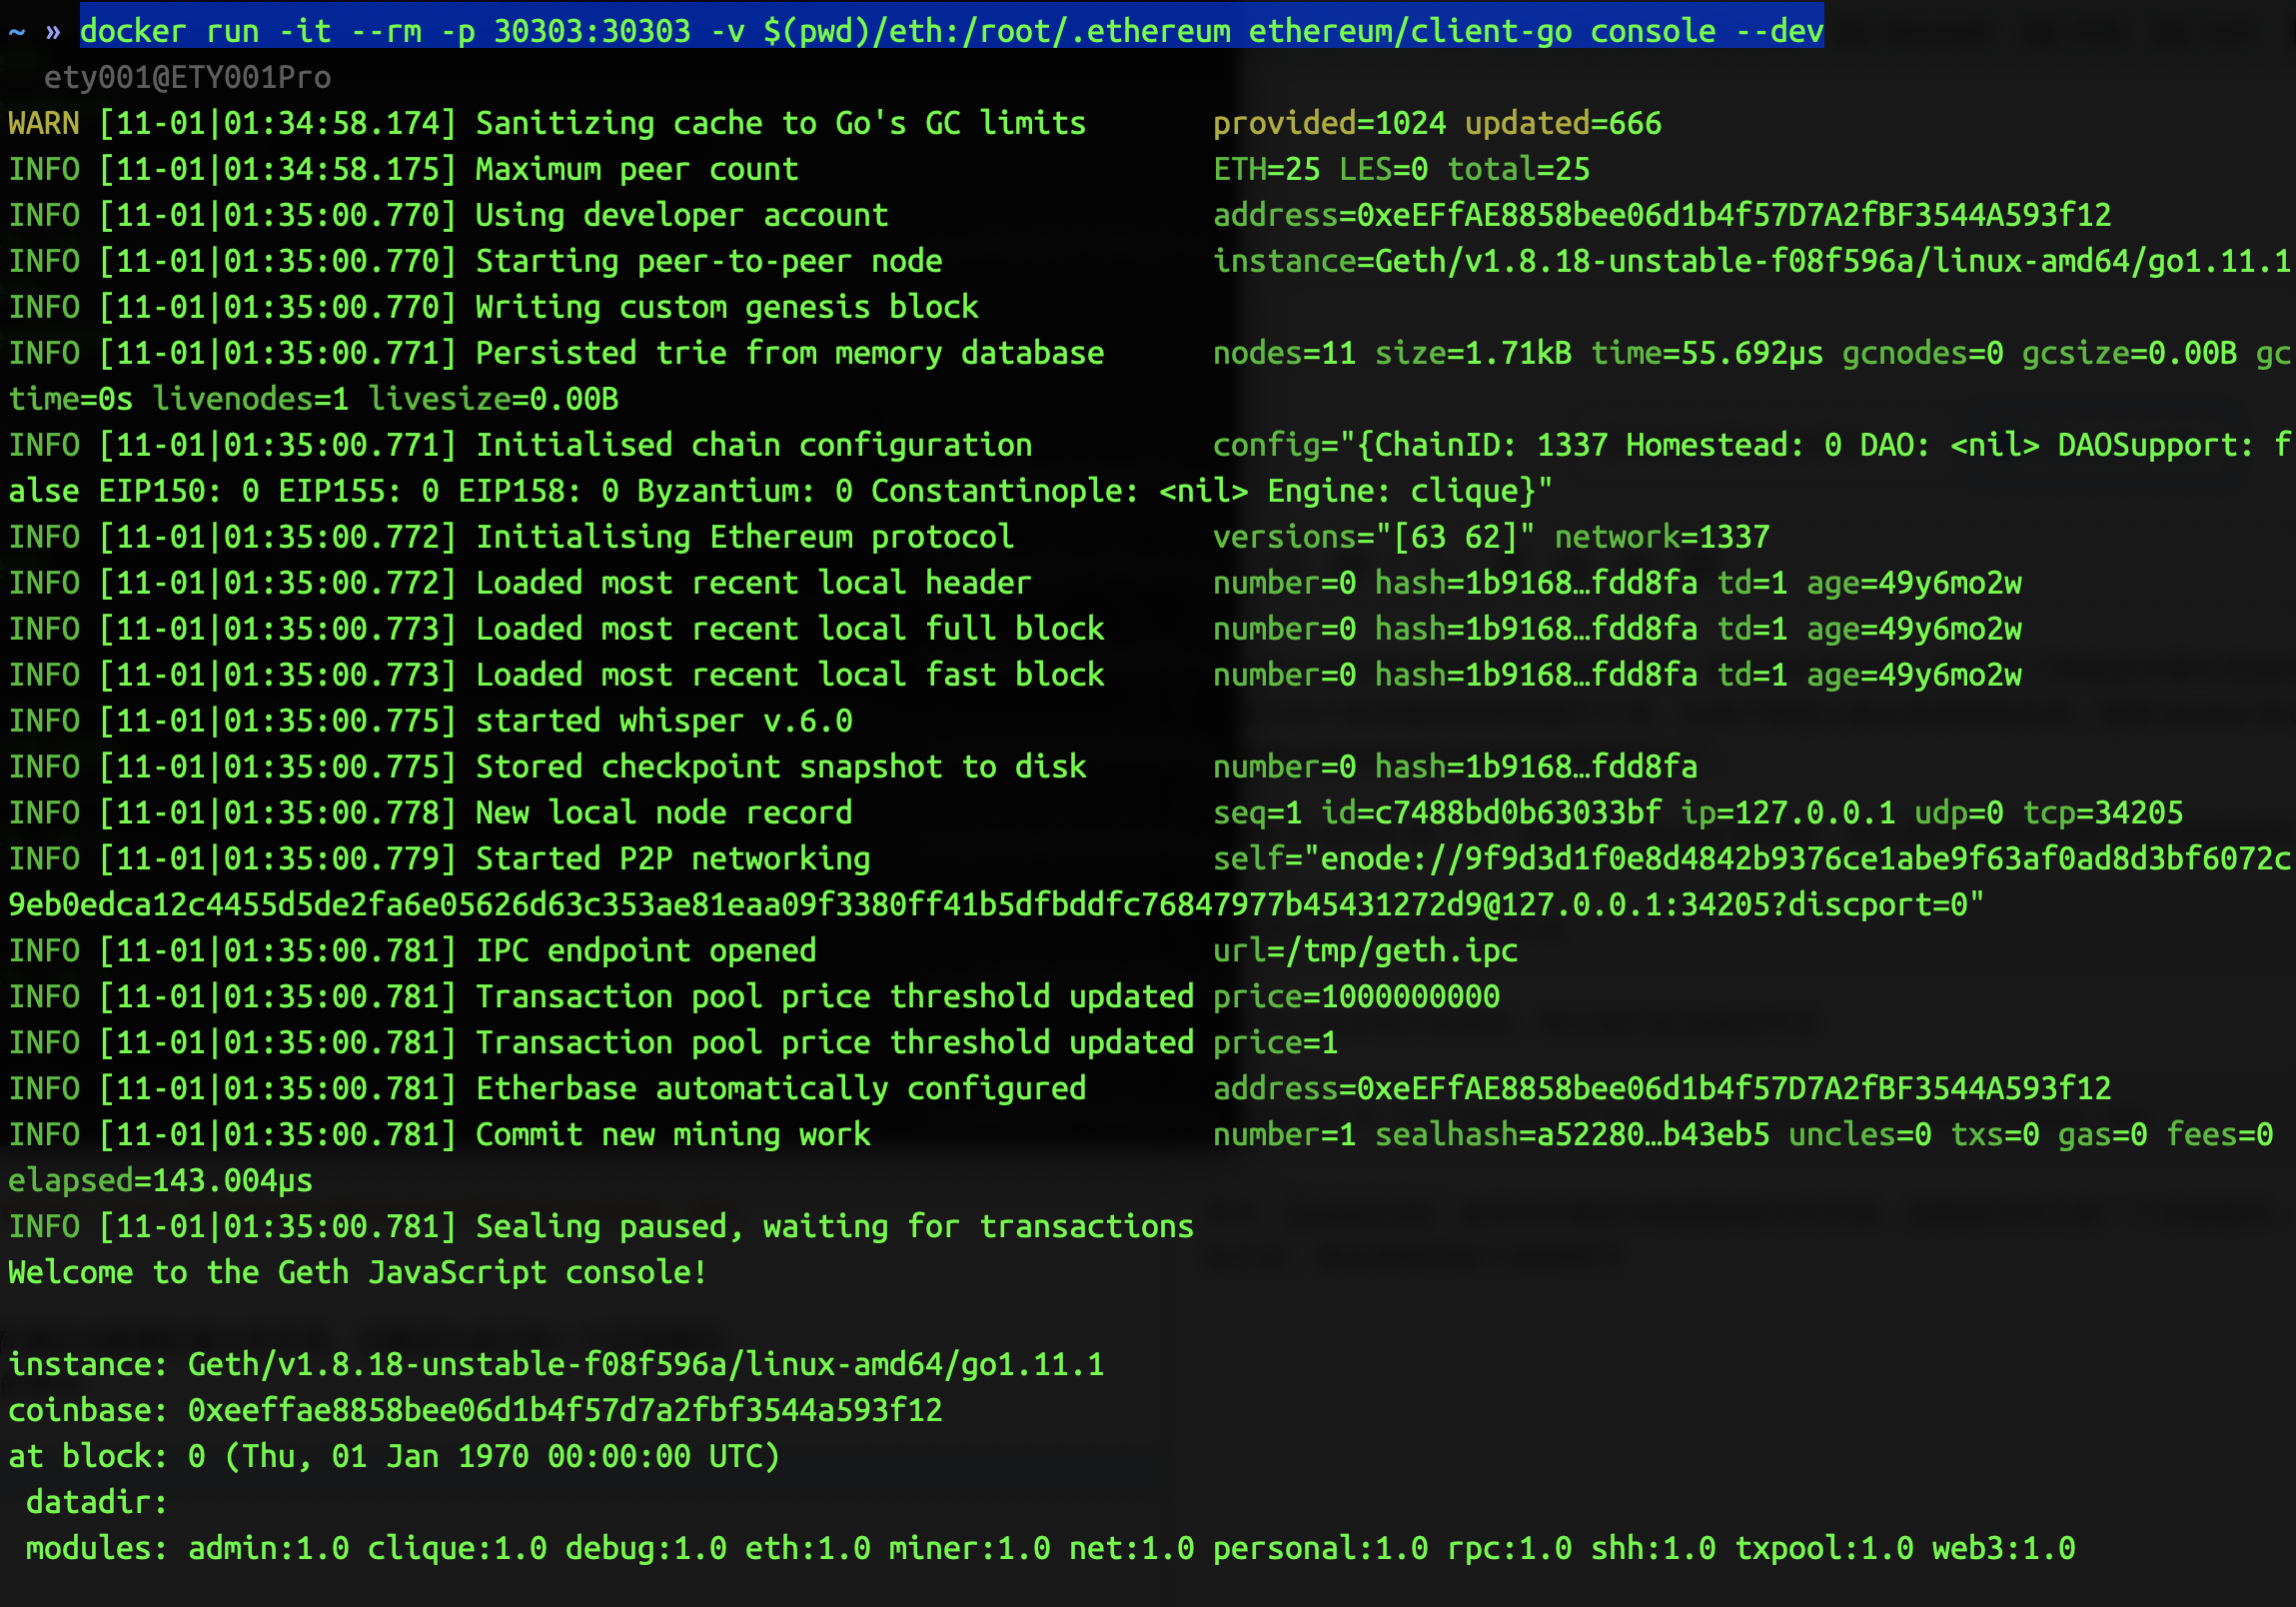Click 'at block: 0' date line
2296x1607 pixels.
tap(394, 1457)
